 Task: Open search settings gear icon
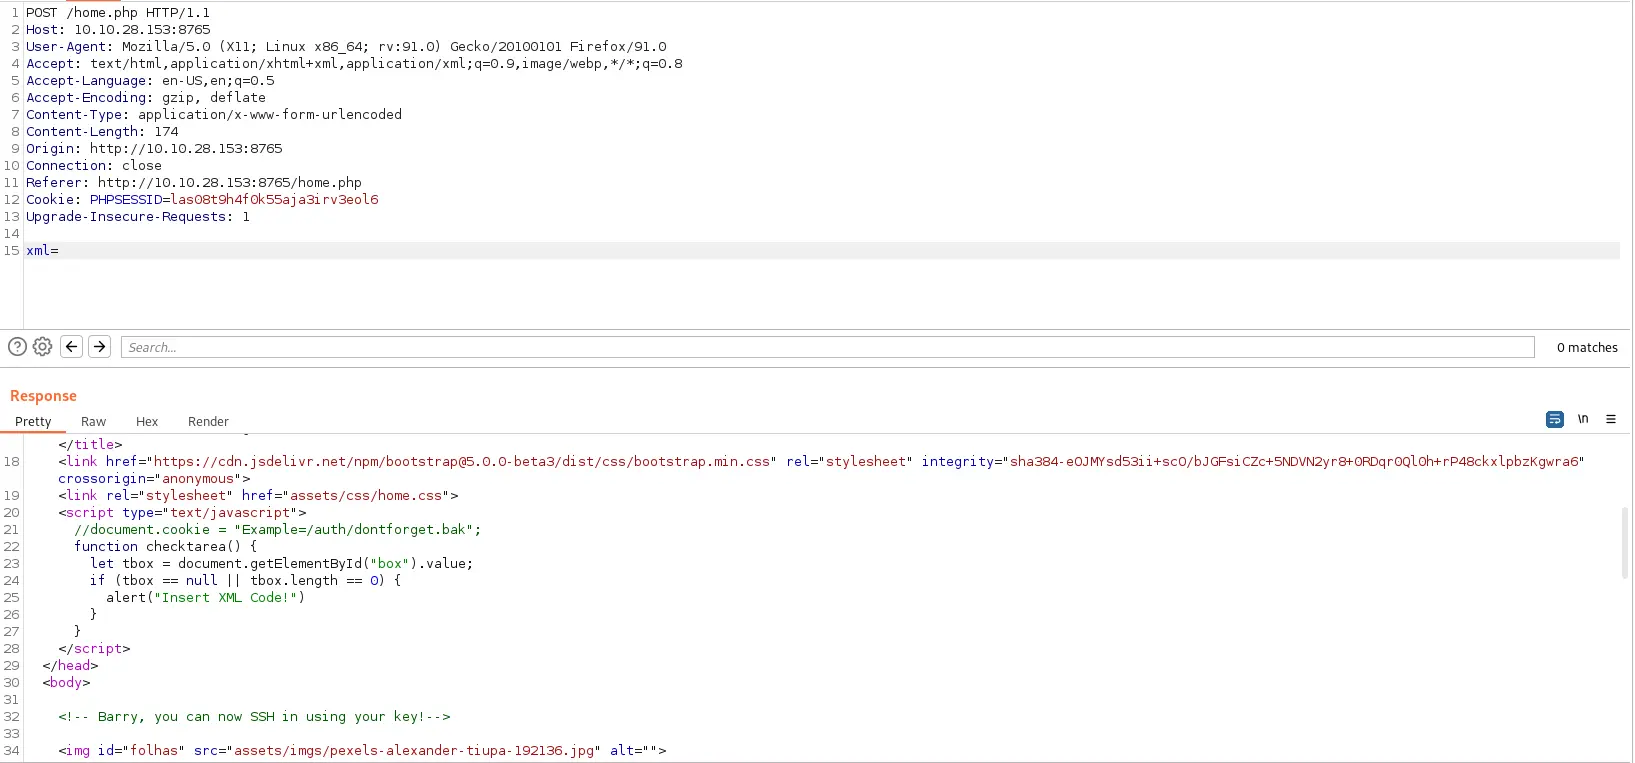[x=42, y=347]
